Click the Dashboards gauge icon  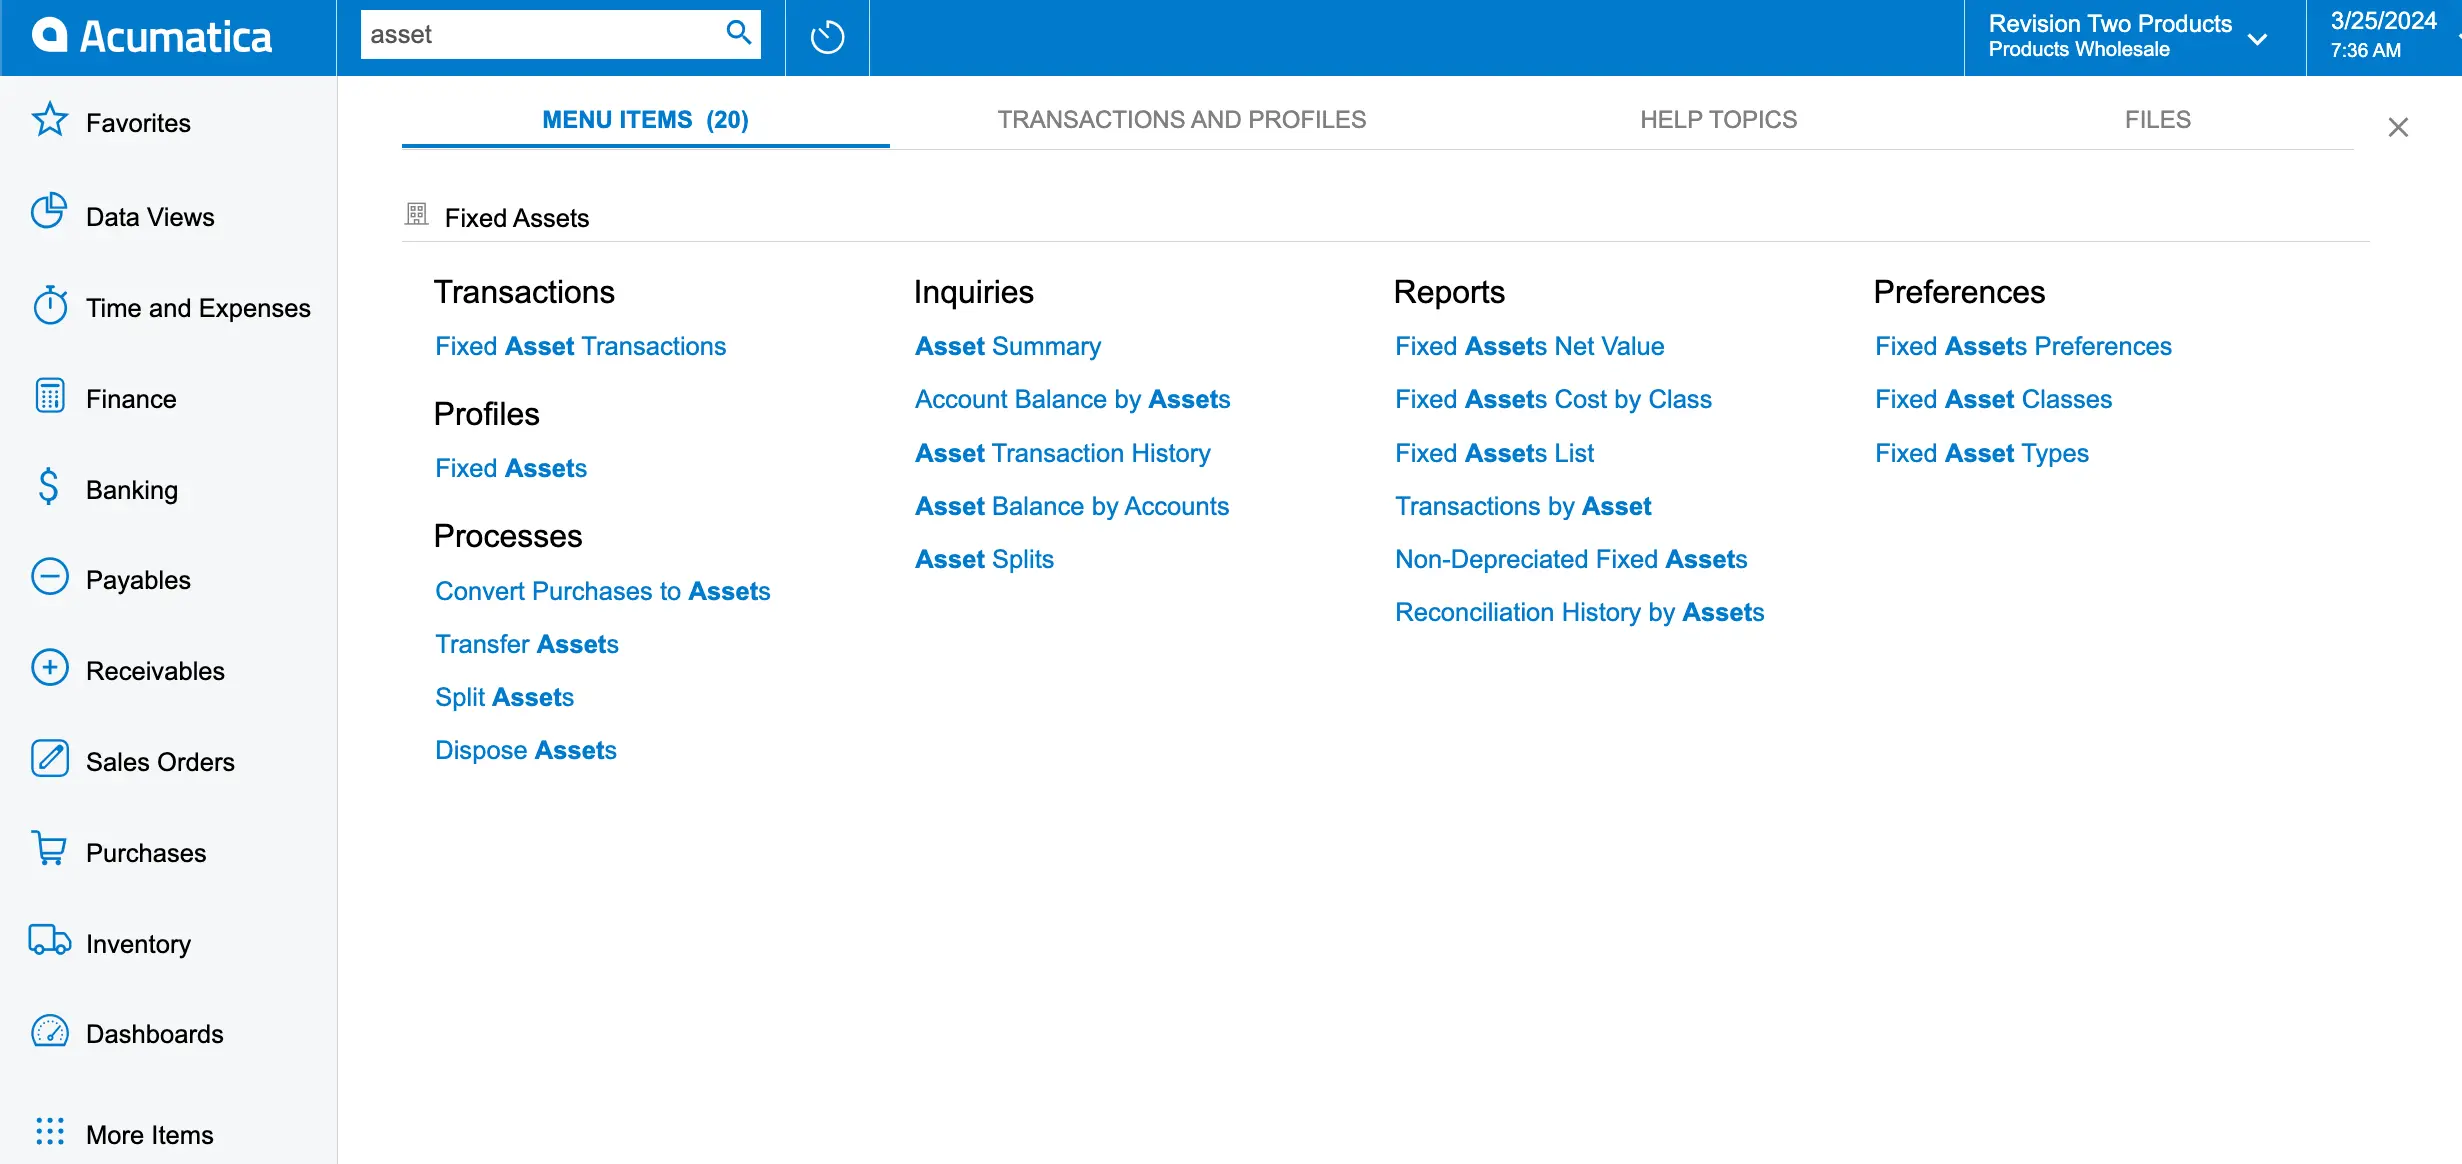[x=49, y=1031]
